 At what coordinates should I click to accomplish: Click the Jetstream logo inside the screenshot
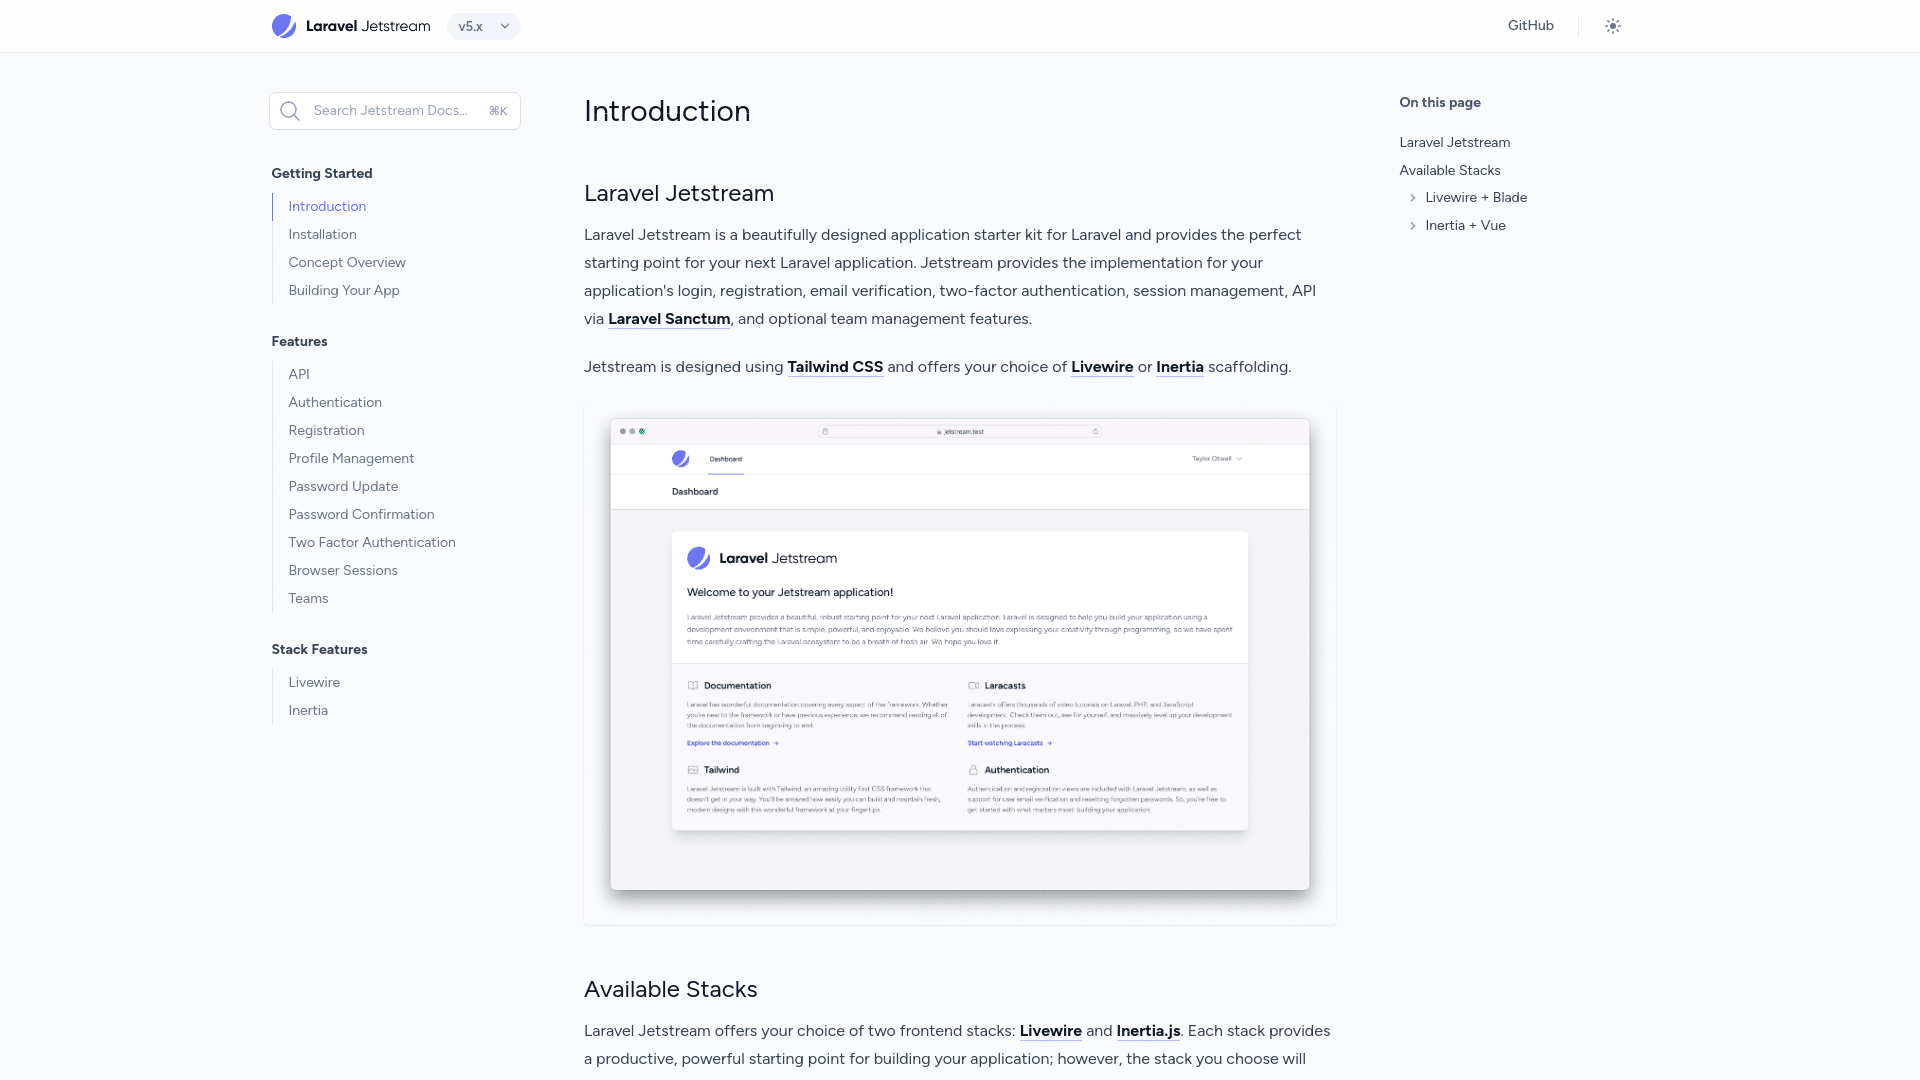pos(698,558)
